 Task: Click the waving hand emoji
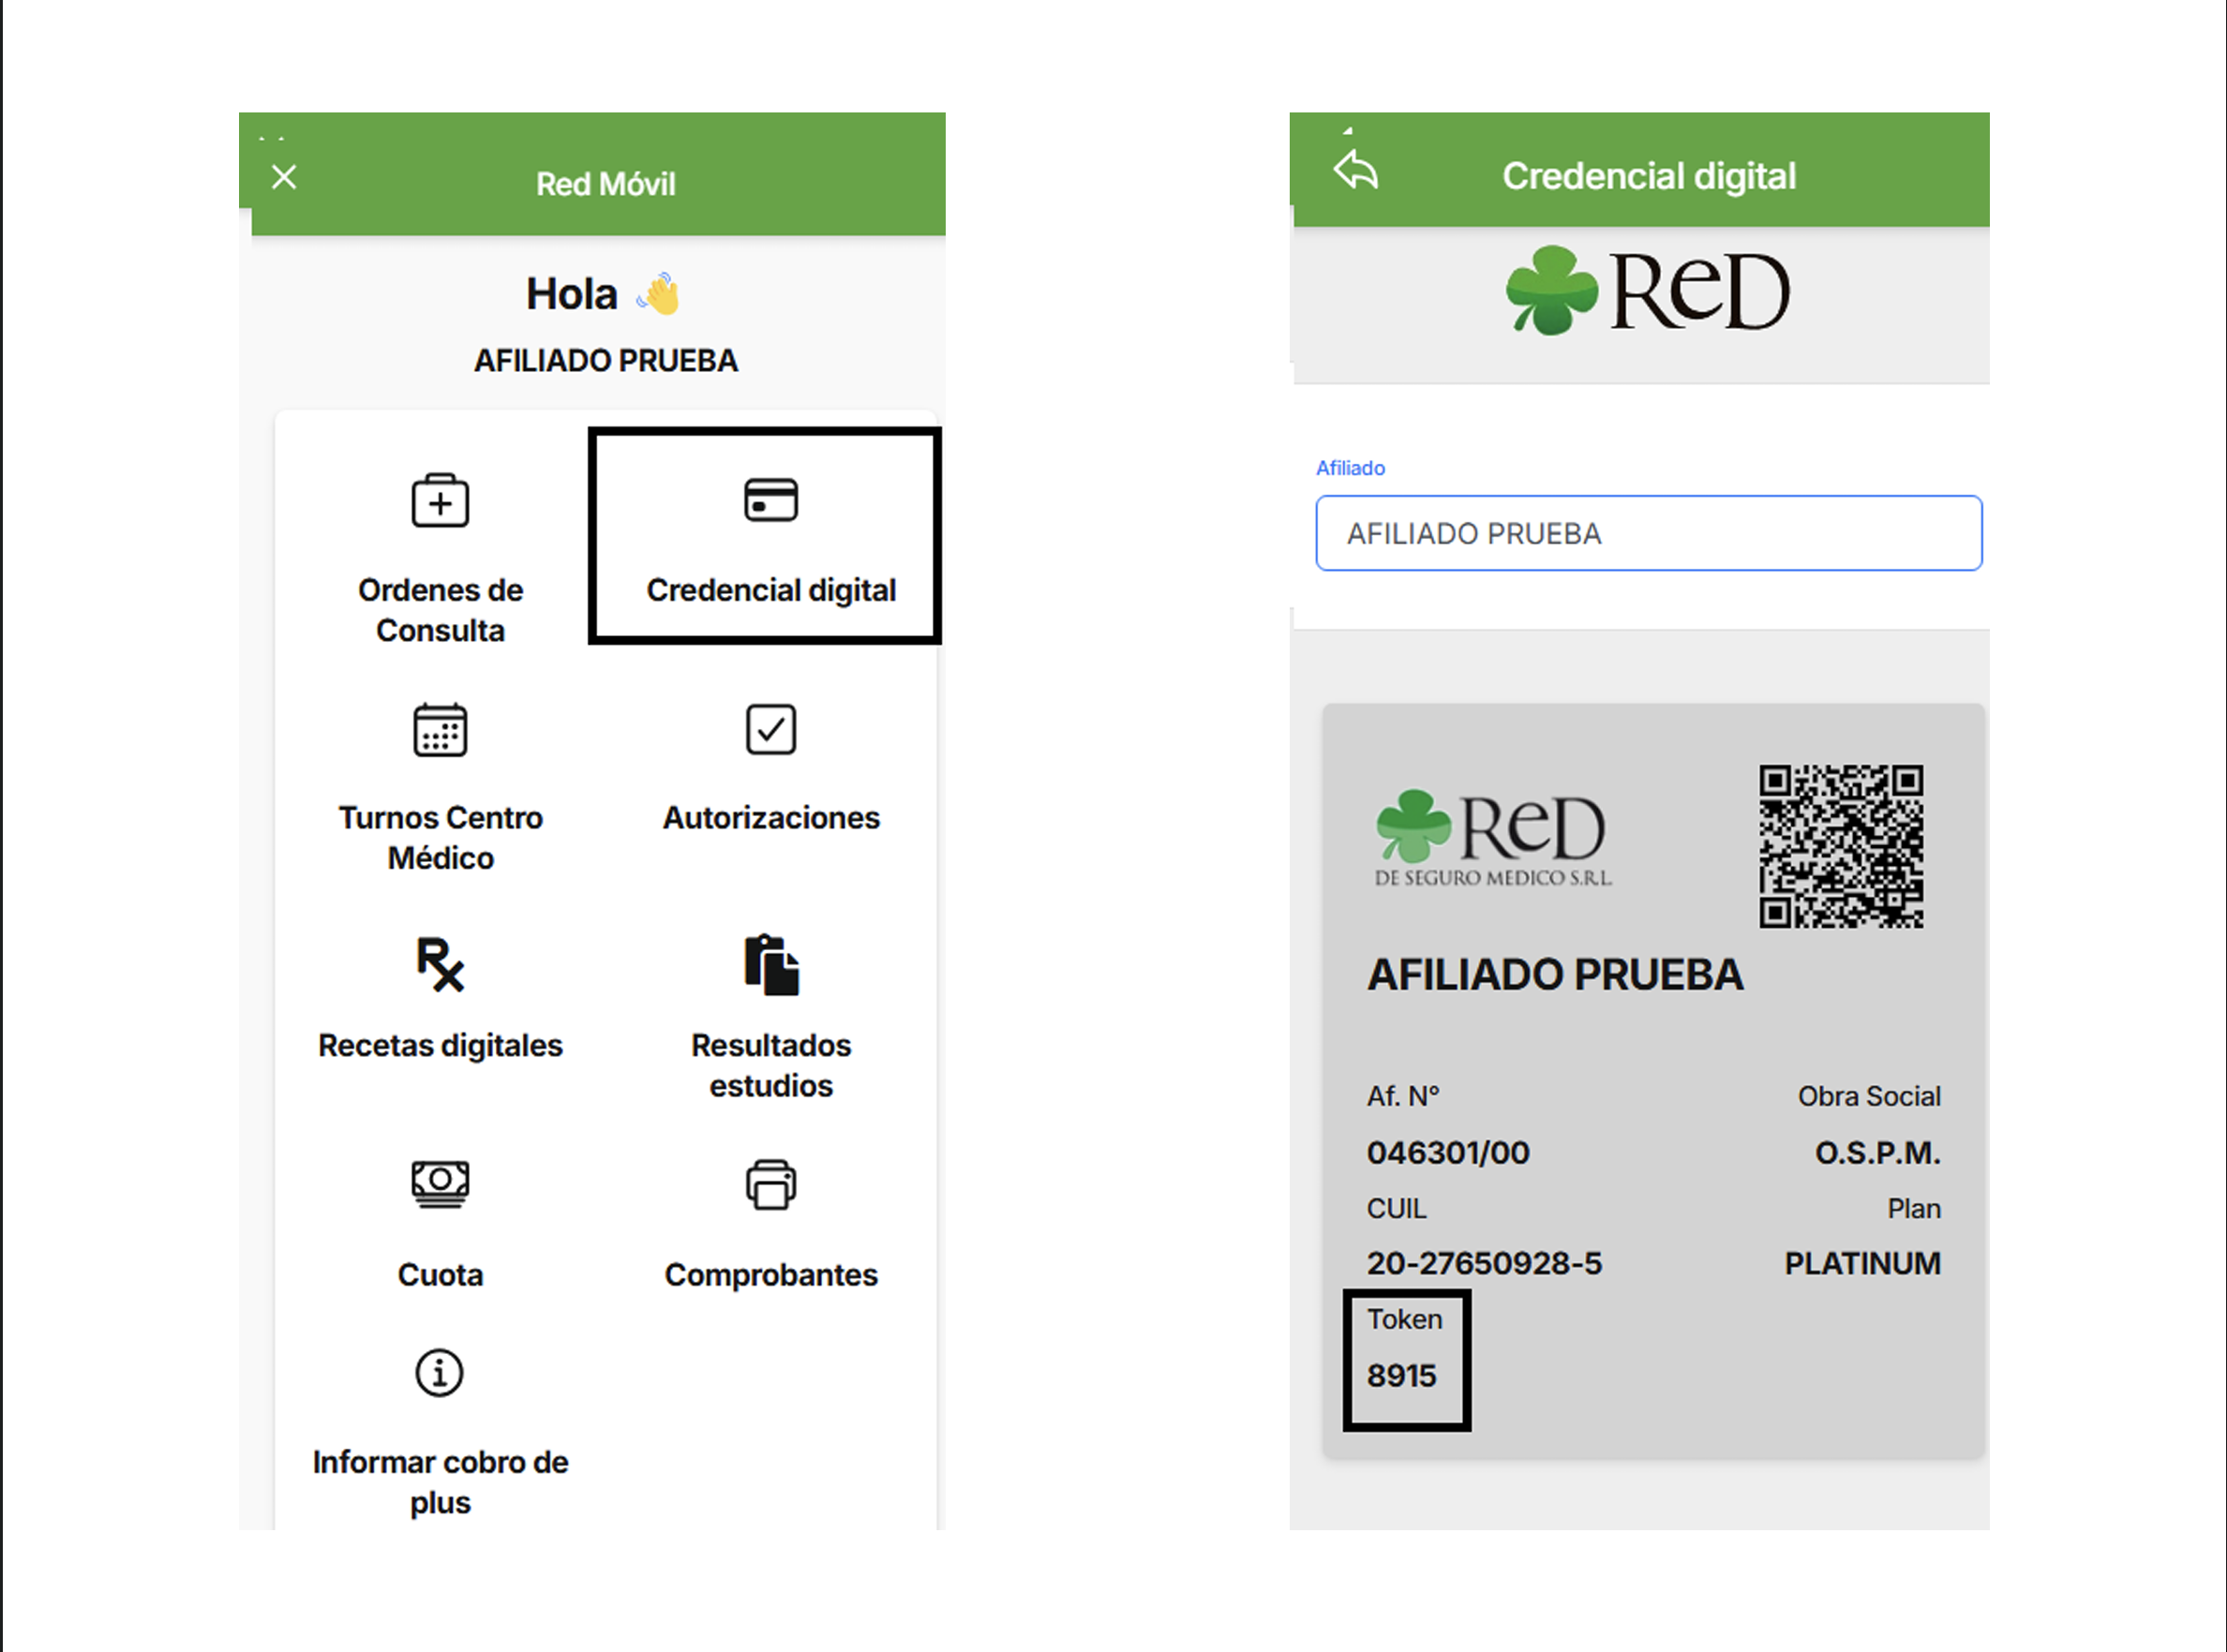click(x=659, y=294)
